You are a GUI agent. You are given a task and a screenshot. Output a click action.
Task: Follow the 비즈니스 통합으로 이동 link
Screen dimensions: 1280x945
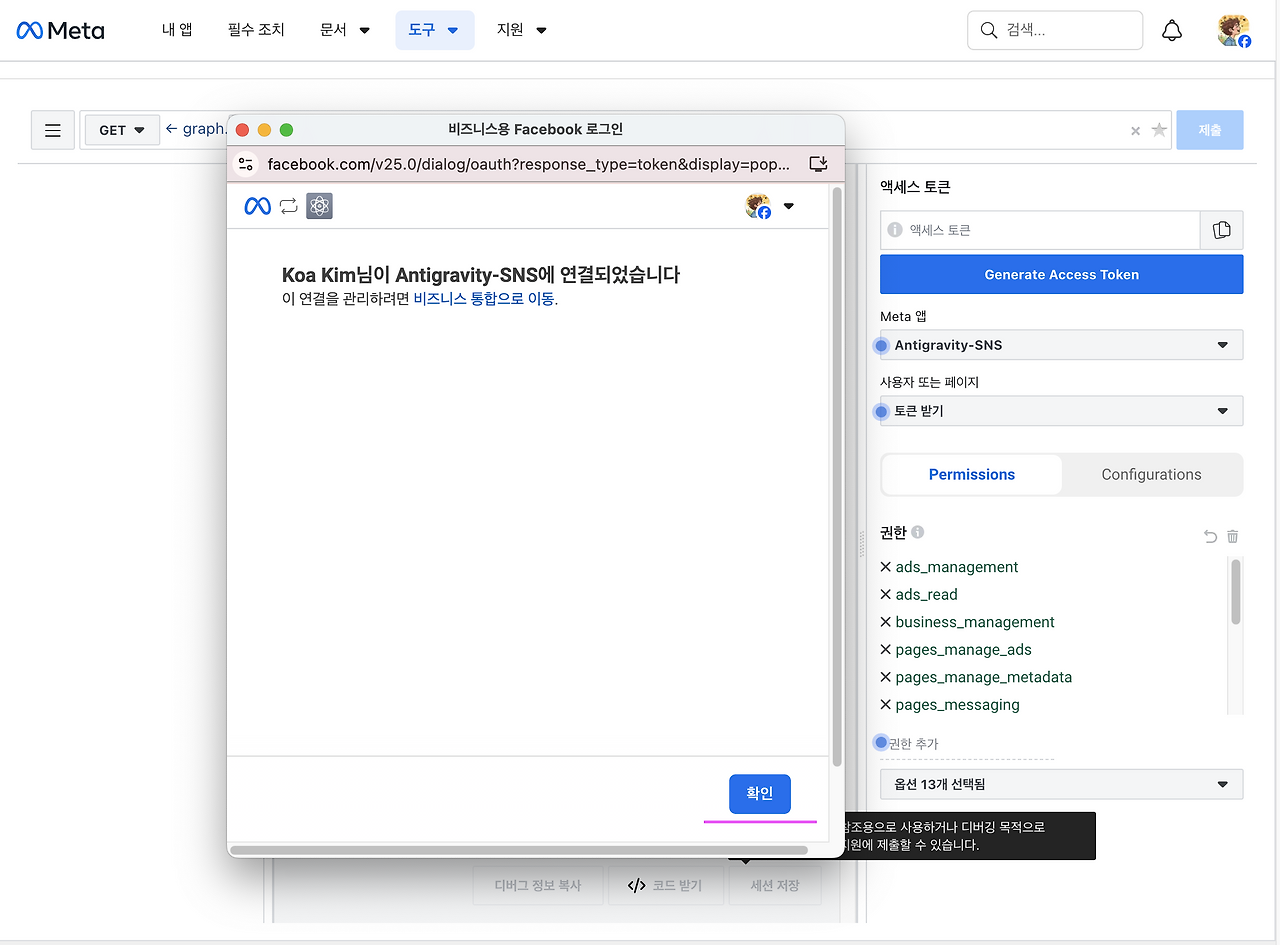click(x=484, y=298)
